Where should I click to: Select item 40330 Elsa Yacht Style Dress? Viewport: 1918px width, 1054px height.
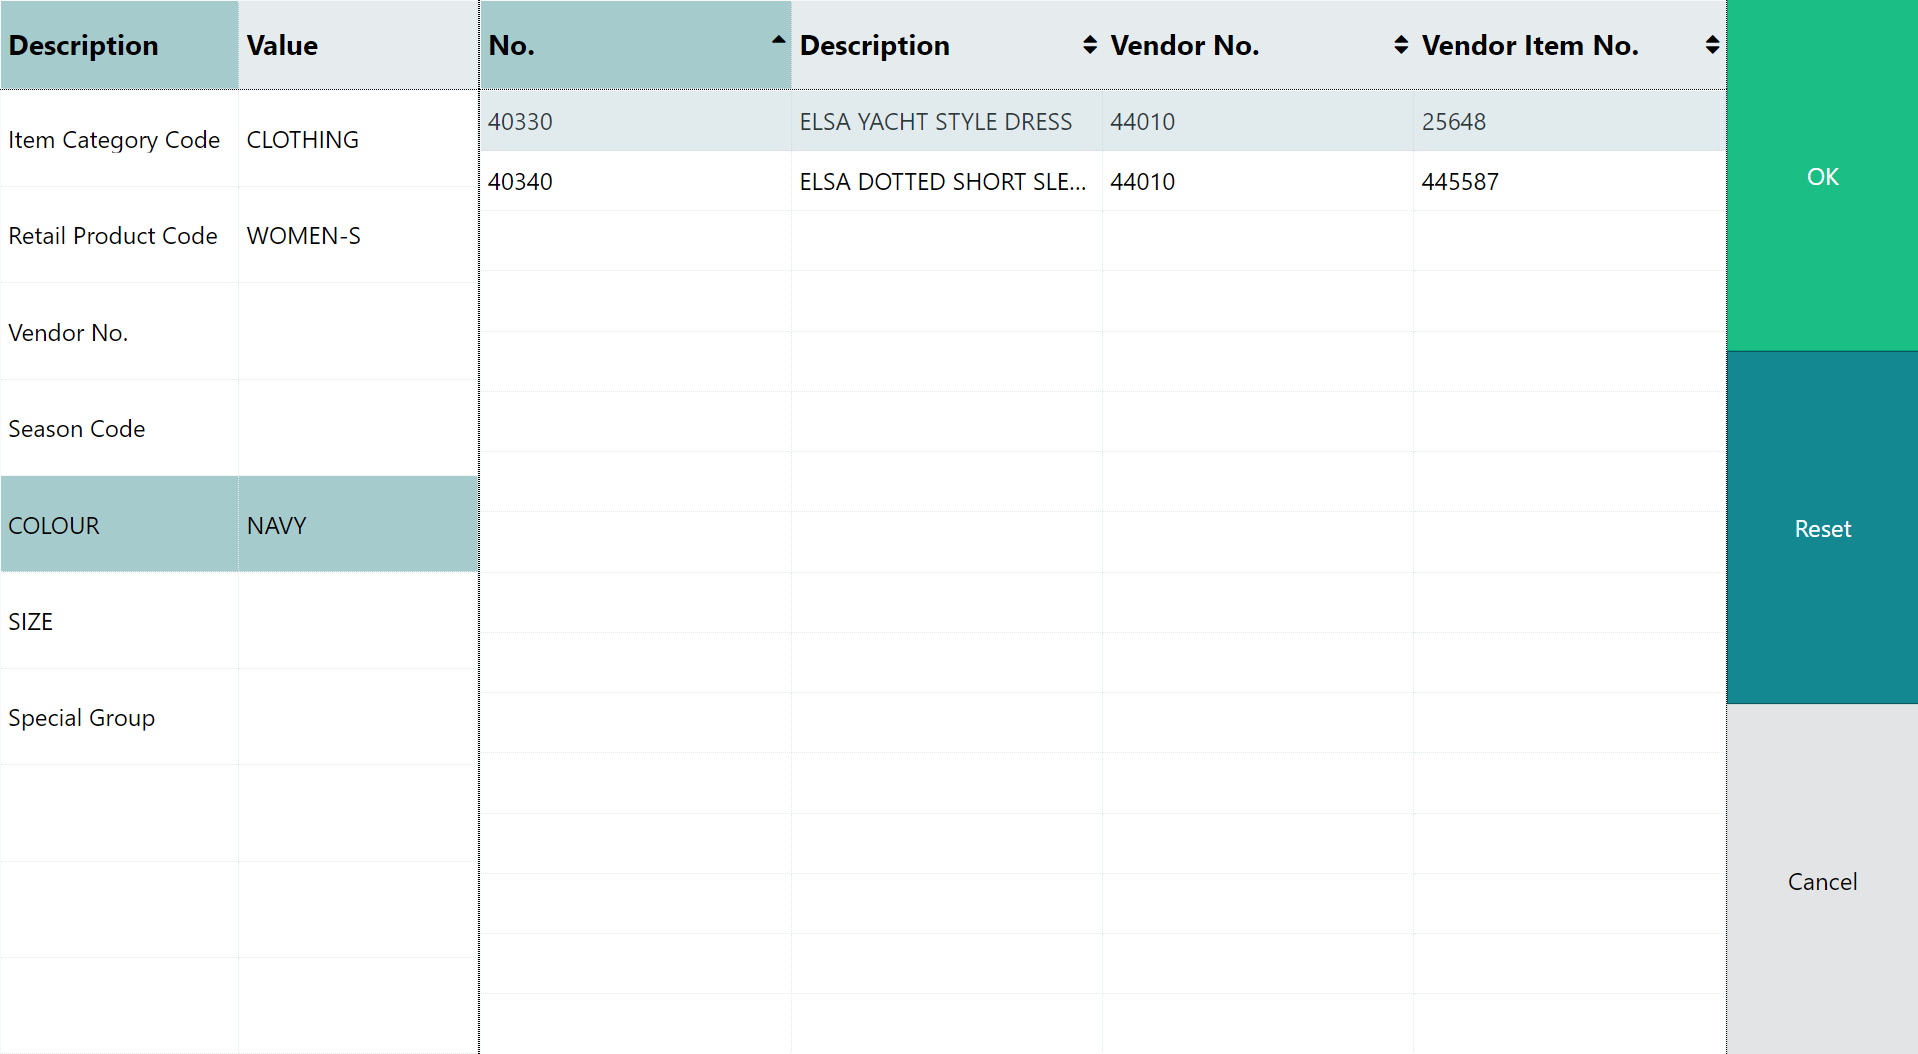tap(935, 122)
